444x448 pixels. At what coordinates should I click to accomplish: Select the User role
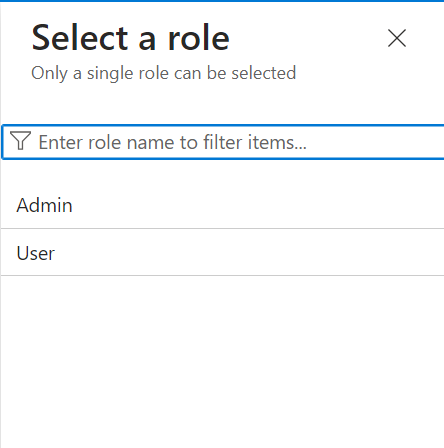[x=222, y=253]
